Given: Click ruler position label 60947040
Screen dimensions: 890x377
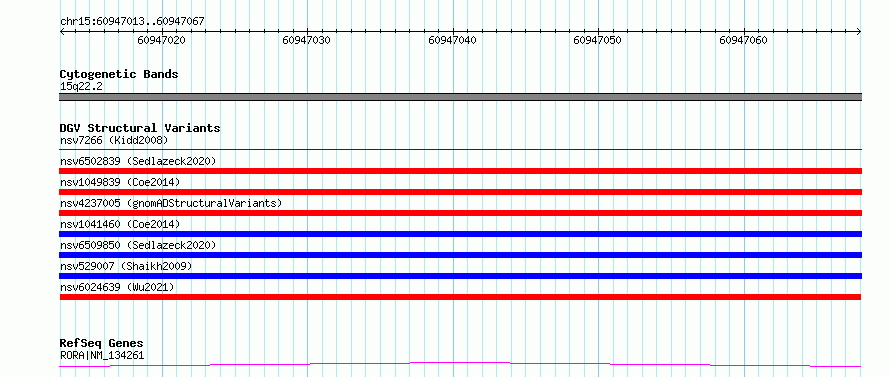Looking at the screenshot, I should [452, 40].
